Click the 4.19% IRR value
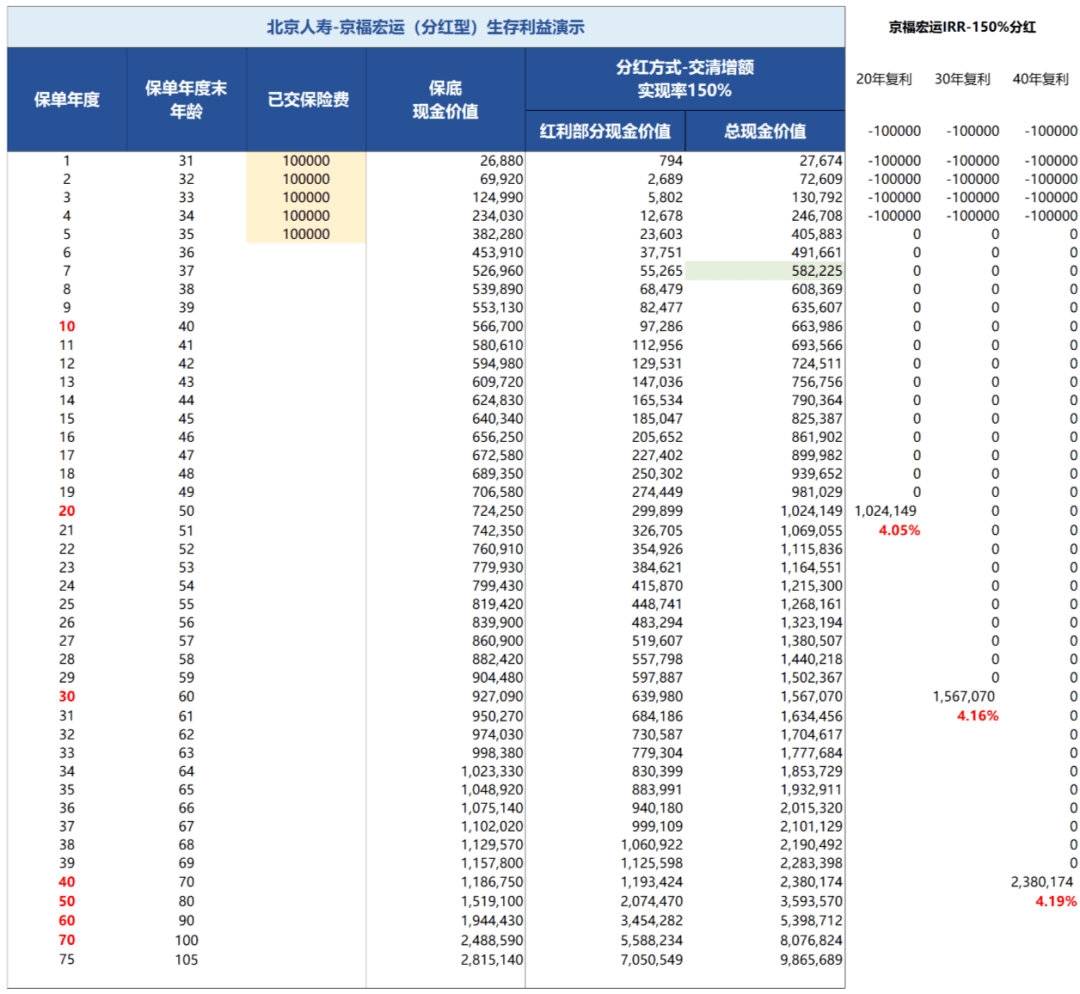Image resolution: width=1080 pixels, height=994 pixels. click(x=1056, y=901)
